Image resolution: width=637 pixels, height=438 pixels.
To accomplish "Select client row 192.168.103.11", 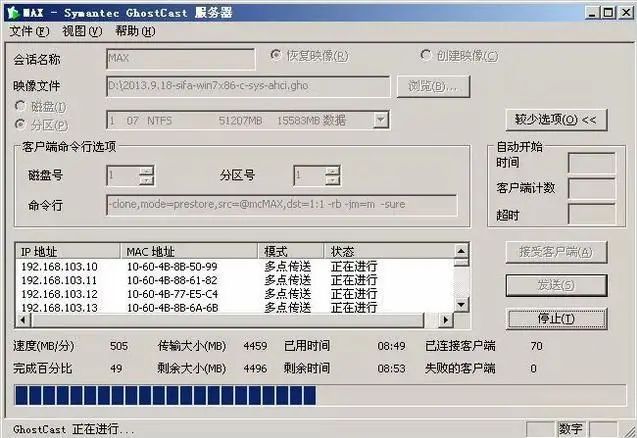I will click(59, 280).
